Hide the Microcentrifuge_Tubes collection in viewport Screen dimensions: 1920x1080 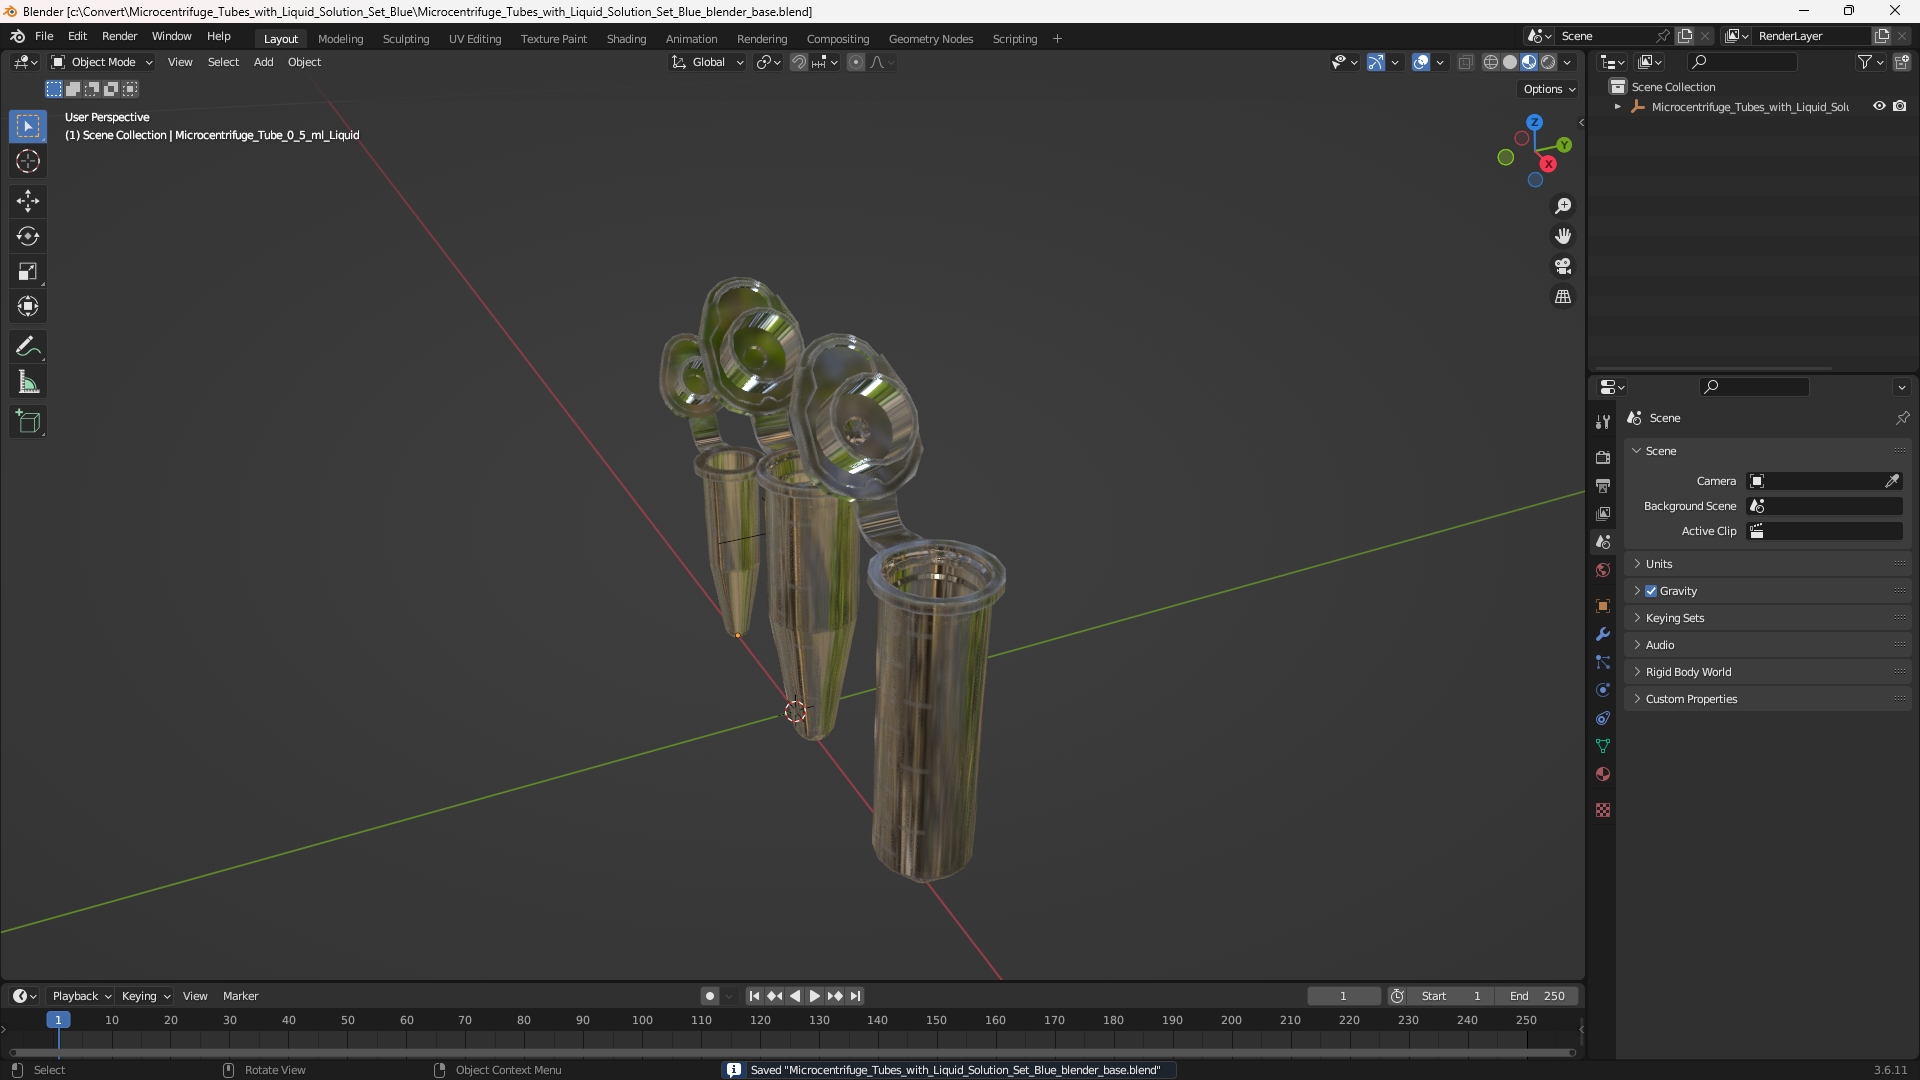coord(1879,106)
